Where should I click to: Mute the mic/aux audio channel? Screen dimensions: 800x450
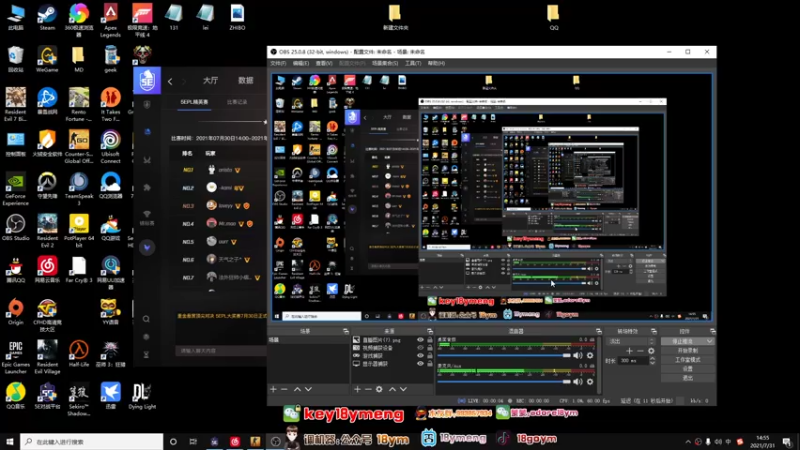click(x=578, y=382)
